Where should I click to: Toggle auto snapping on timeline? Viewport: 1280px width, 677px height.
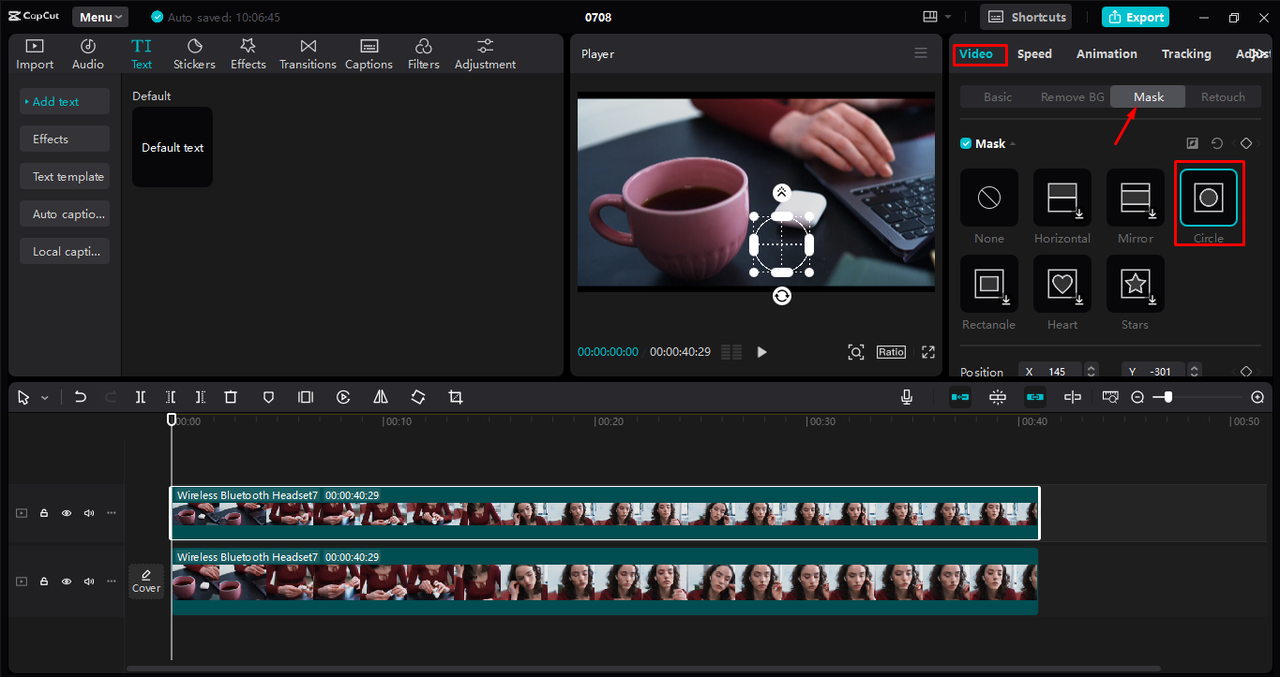[x=998, y=397]
